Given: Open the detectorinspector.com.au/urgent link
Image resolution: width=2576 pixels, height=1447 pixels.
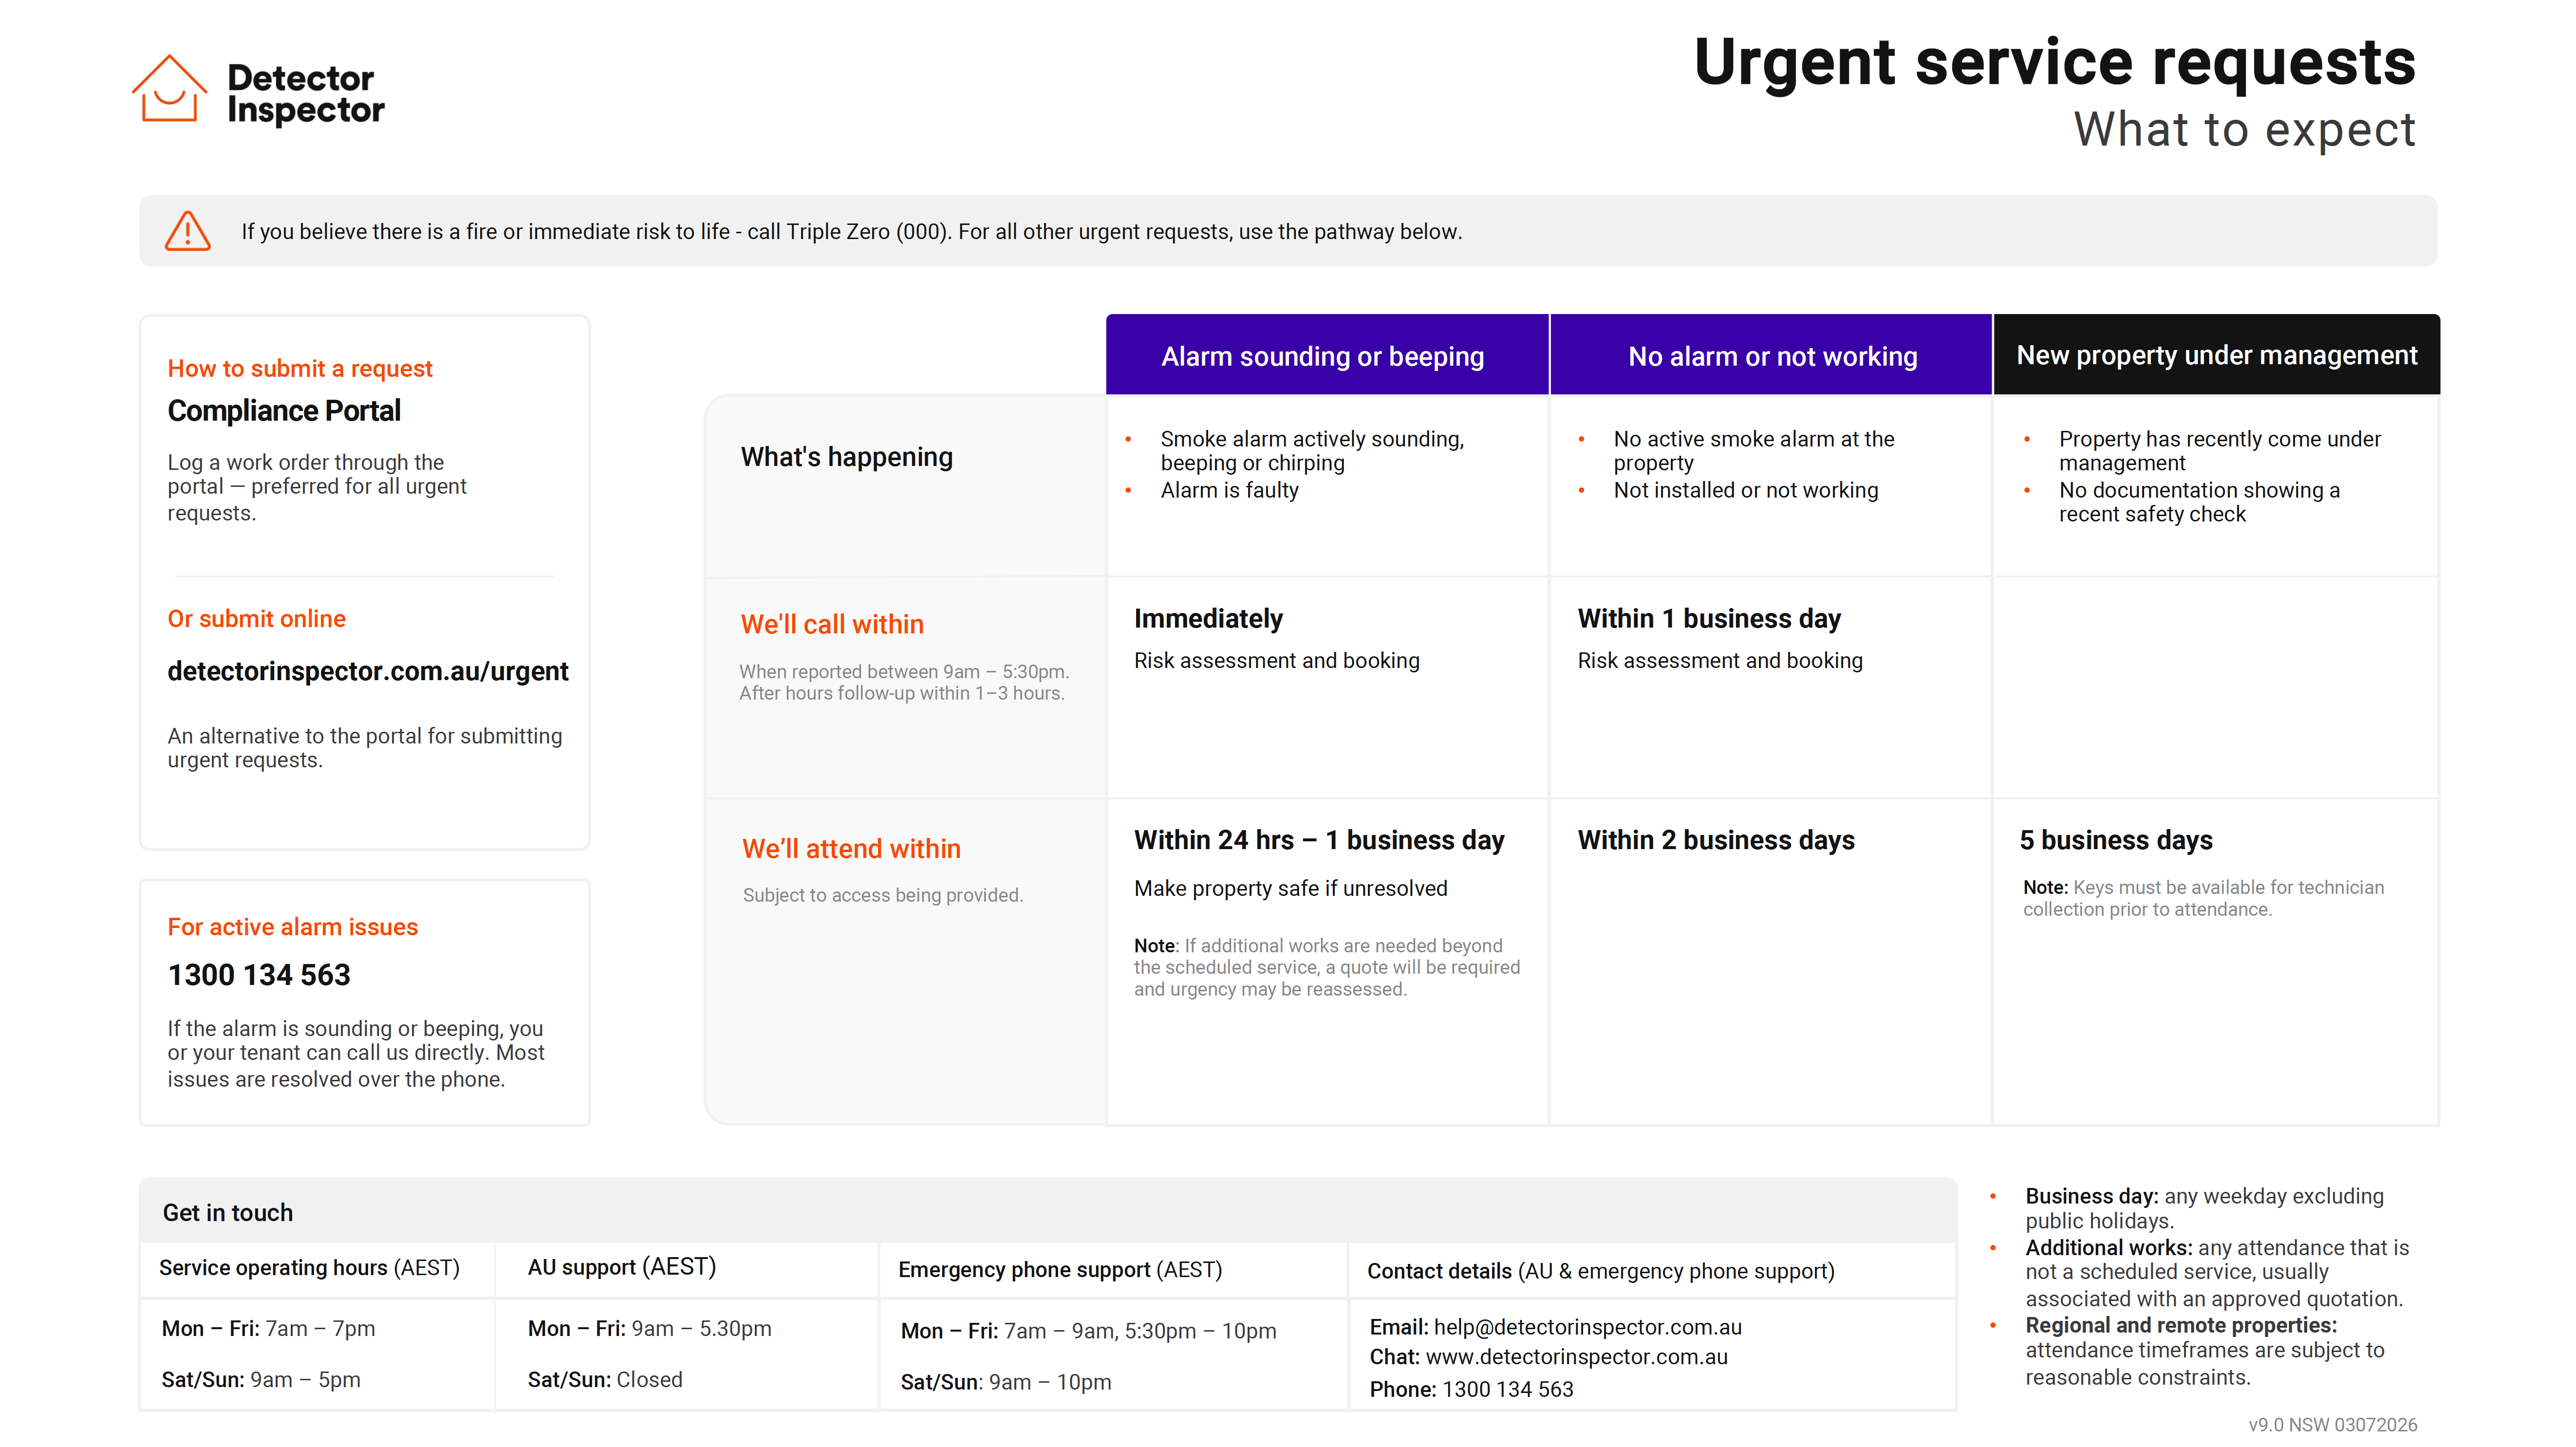Looking at the screenshot, I should coord(368,671).
